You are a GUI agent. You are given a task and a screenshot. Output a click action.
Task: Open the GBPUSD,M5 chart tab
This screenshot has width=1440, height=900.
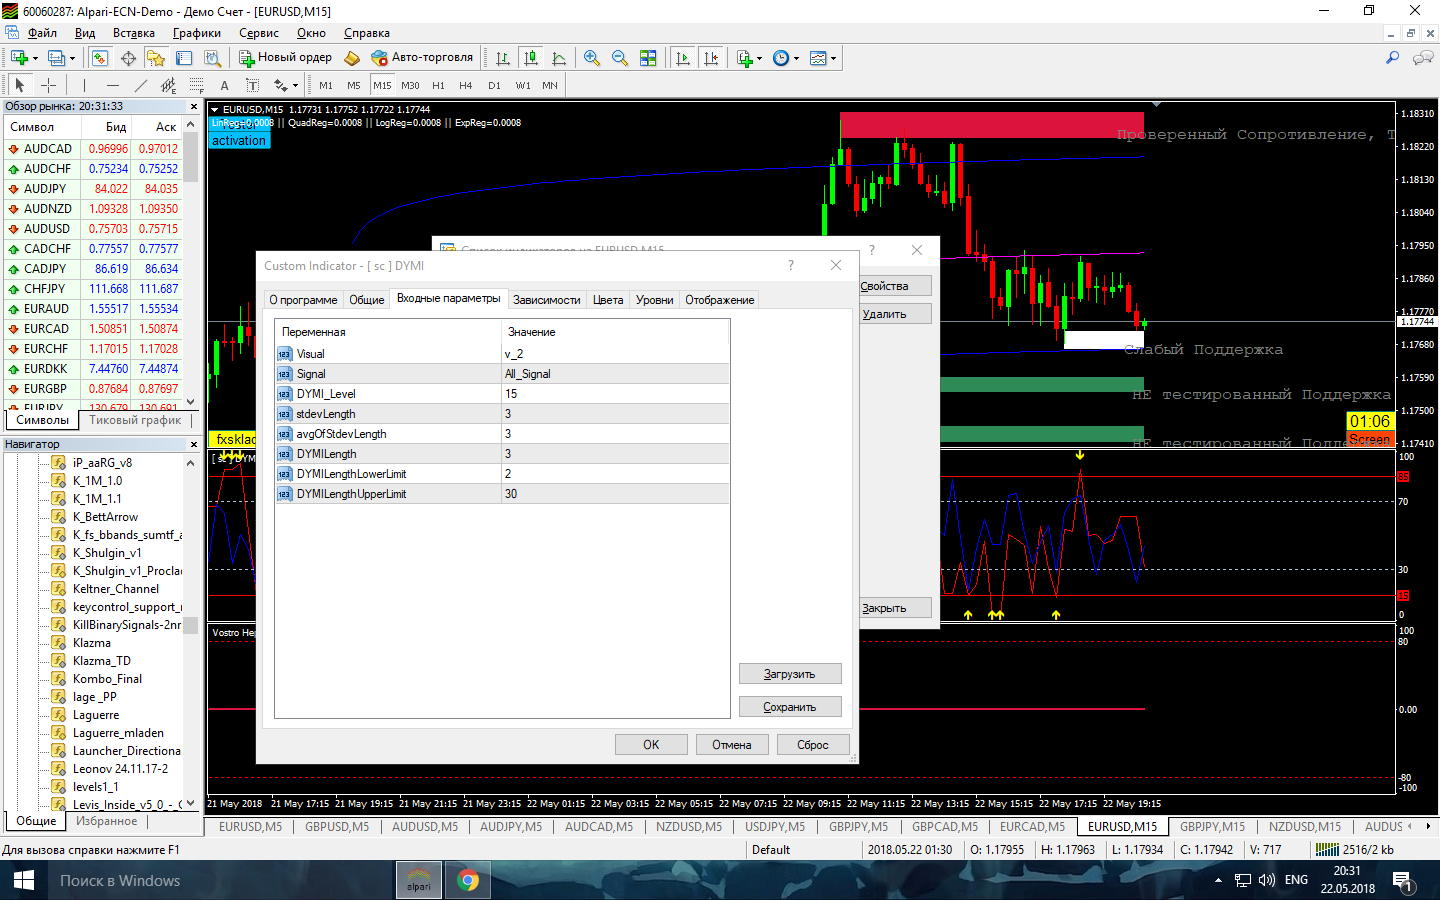(x=337, y=827)
